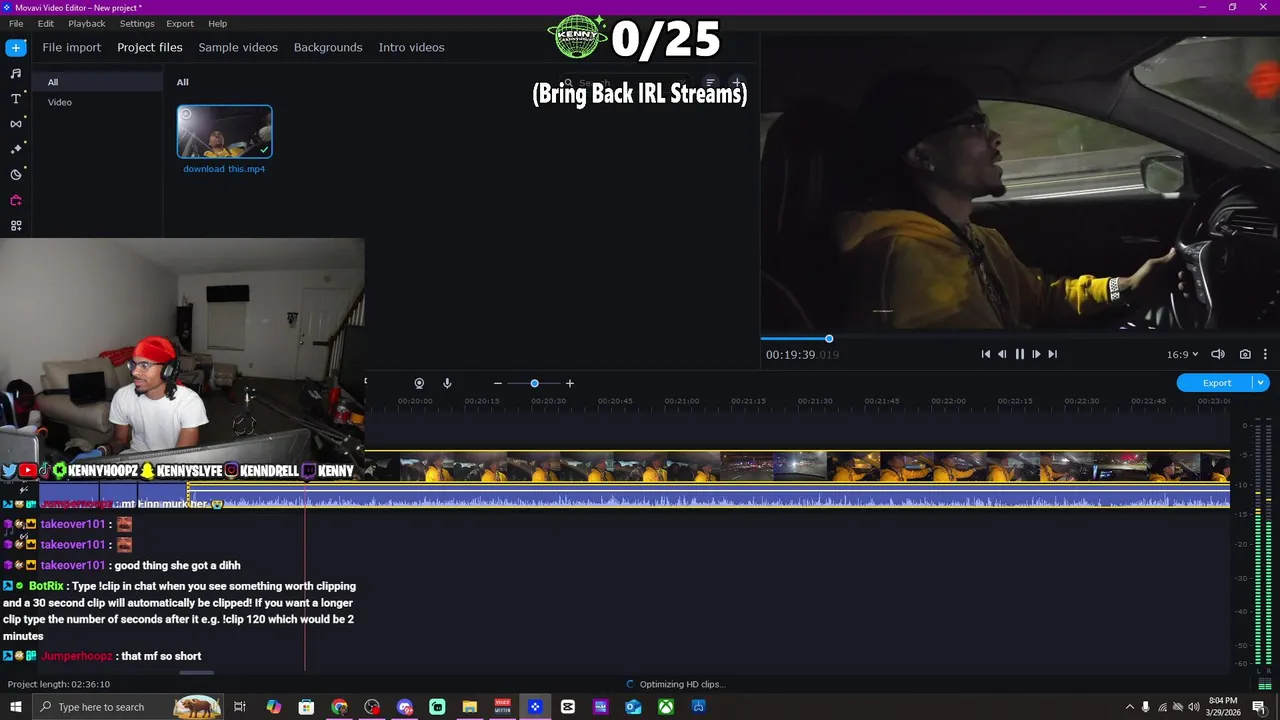Click the timeline video track clip strip
This screenshot has width=1280, height=720.
(x=796, y=467)
